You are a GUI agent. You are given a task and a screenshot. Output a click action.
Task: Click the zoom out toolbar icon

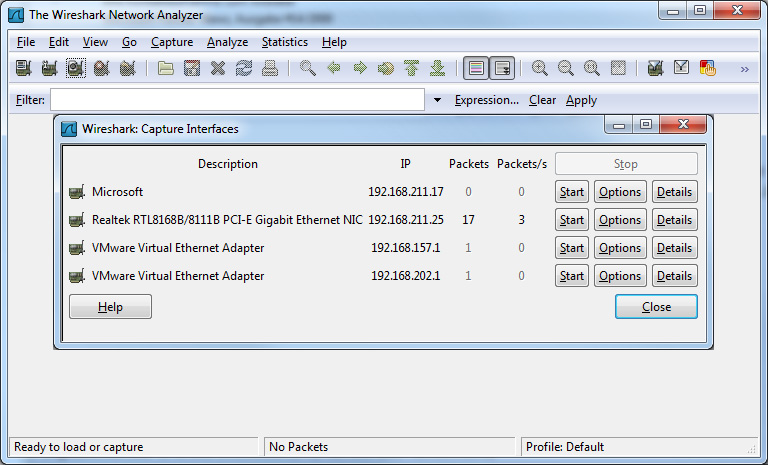566,68
